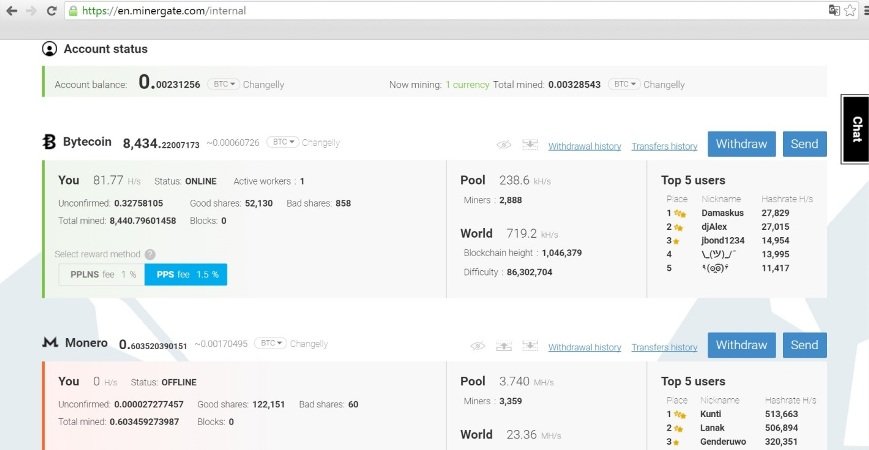Open the total mined BTC currency dropdown
Viewport: 869px width, 450px height.
[624, 84]
